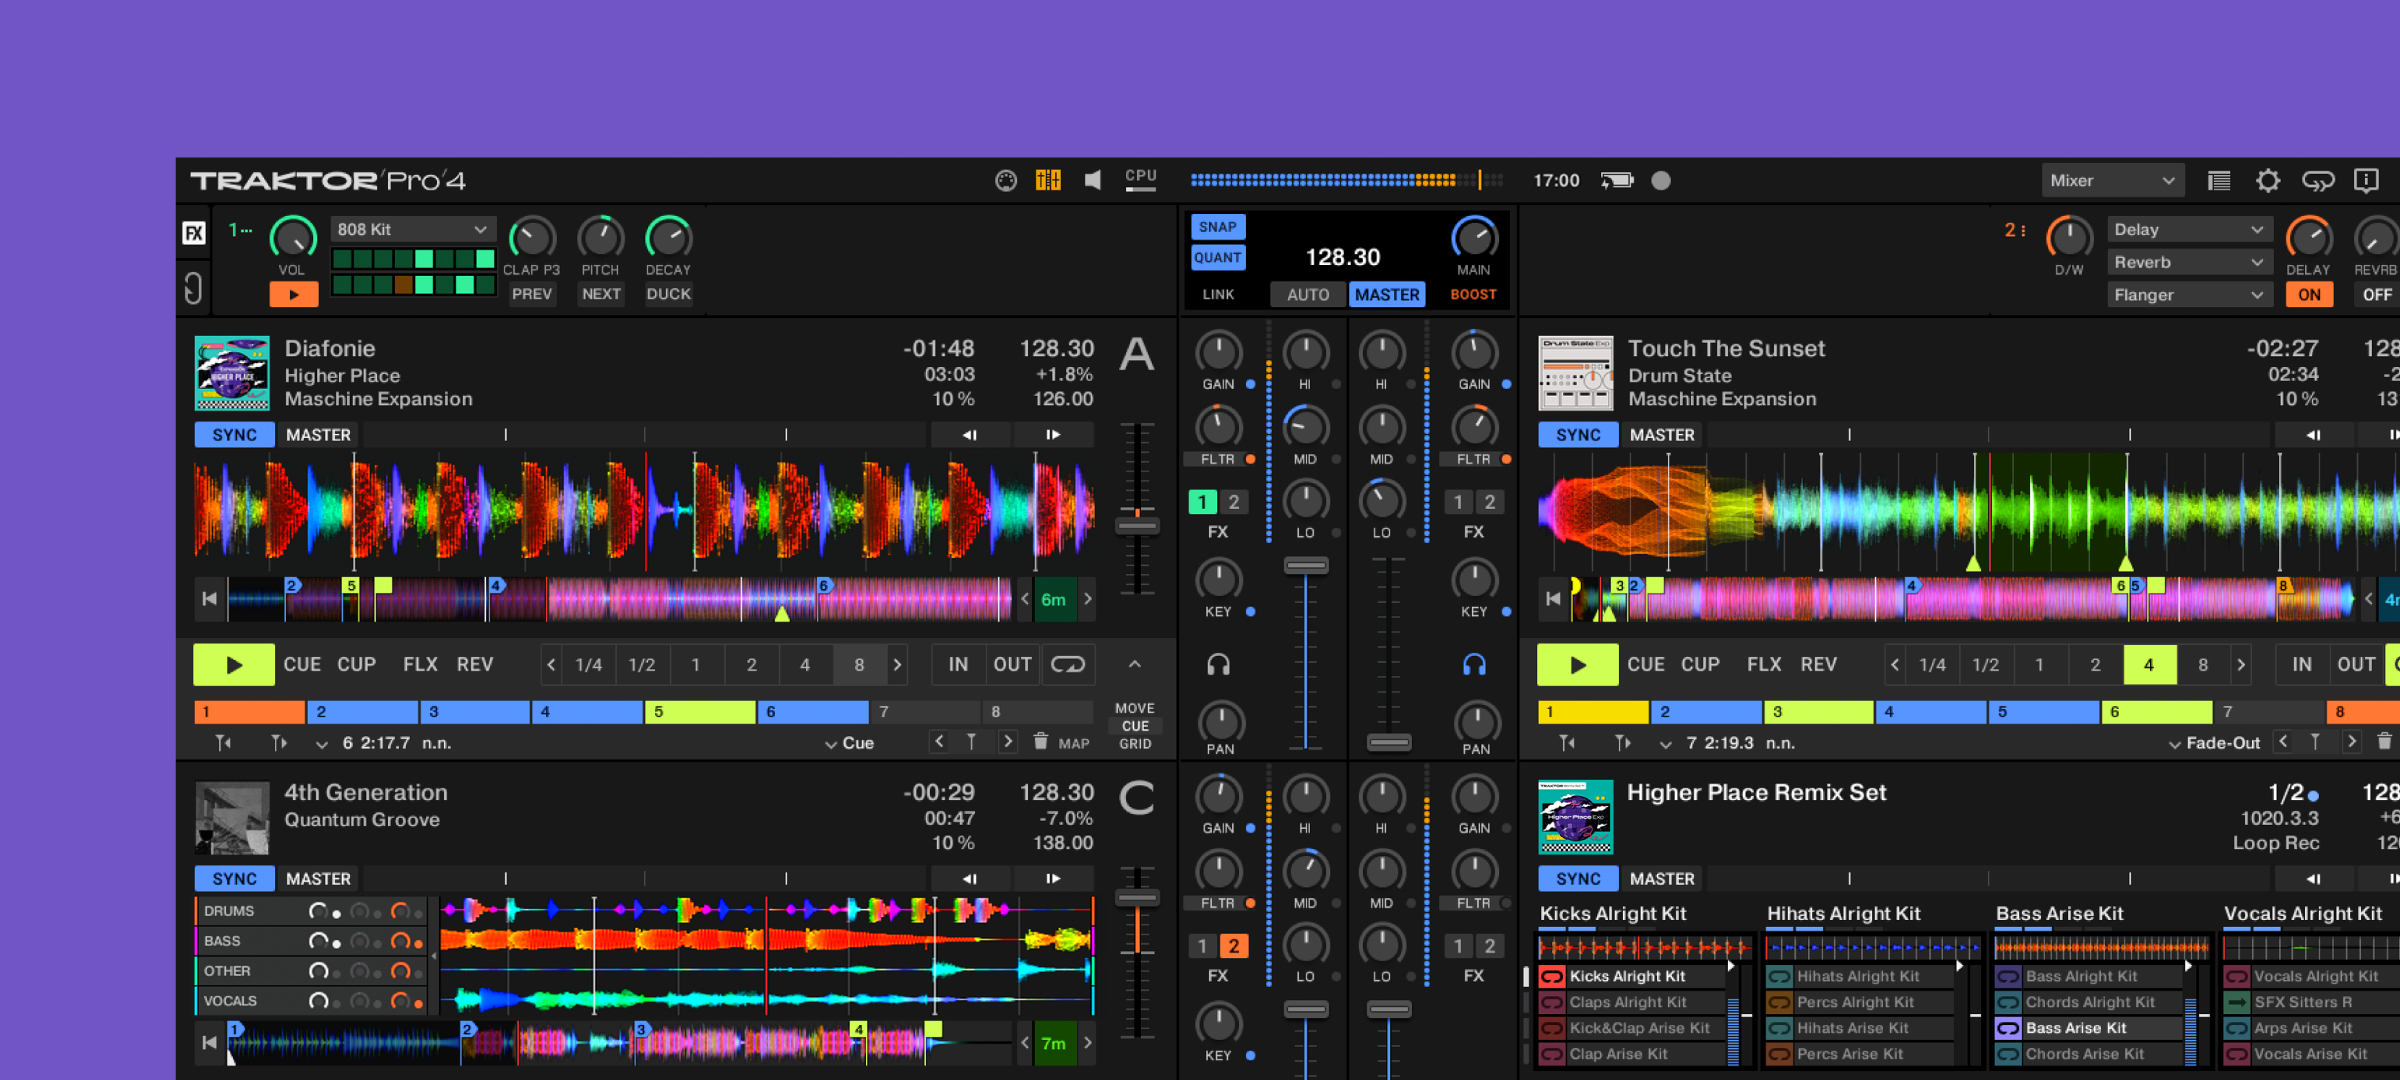Click the NEXT pattern button
2400x1080 pixels.
[601, 295]
